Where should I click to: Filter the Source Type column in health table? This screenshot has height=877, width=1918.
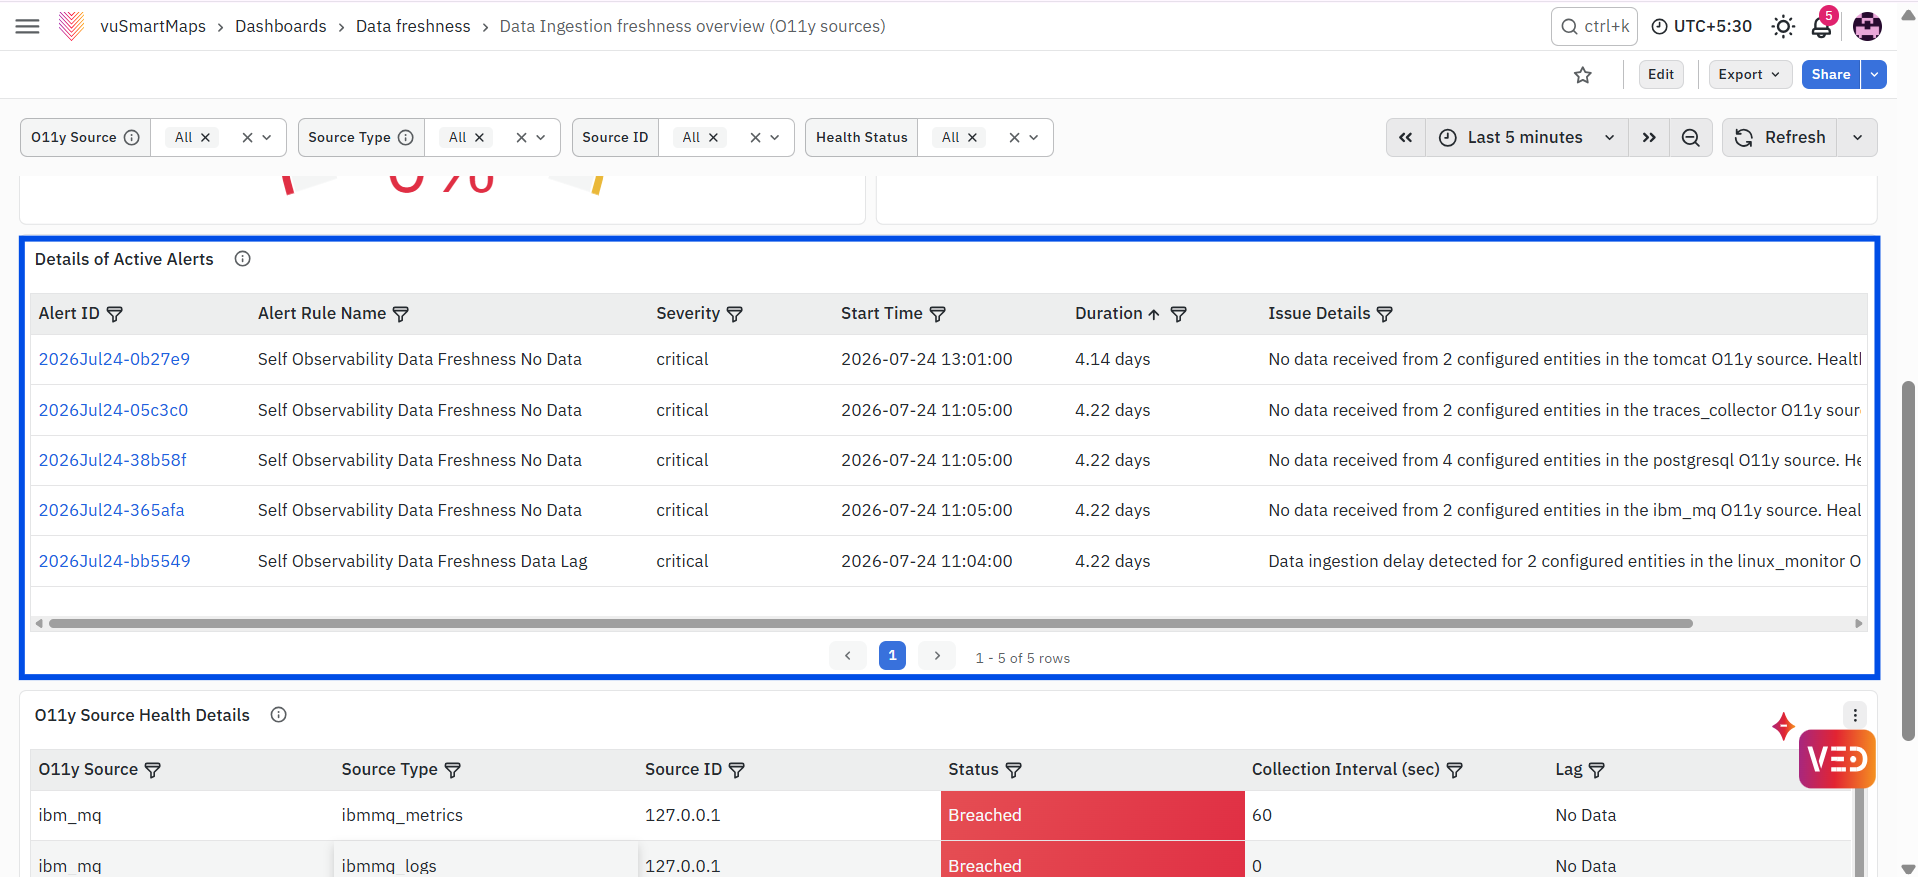coord(452,770)
